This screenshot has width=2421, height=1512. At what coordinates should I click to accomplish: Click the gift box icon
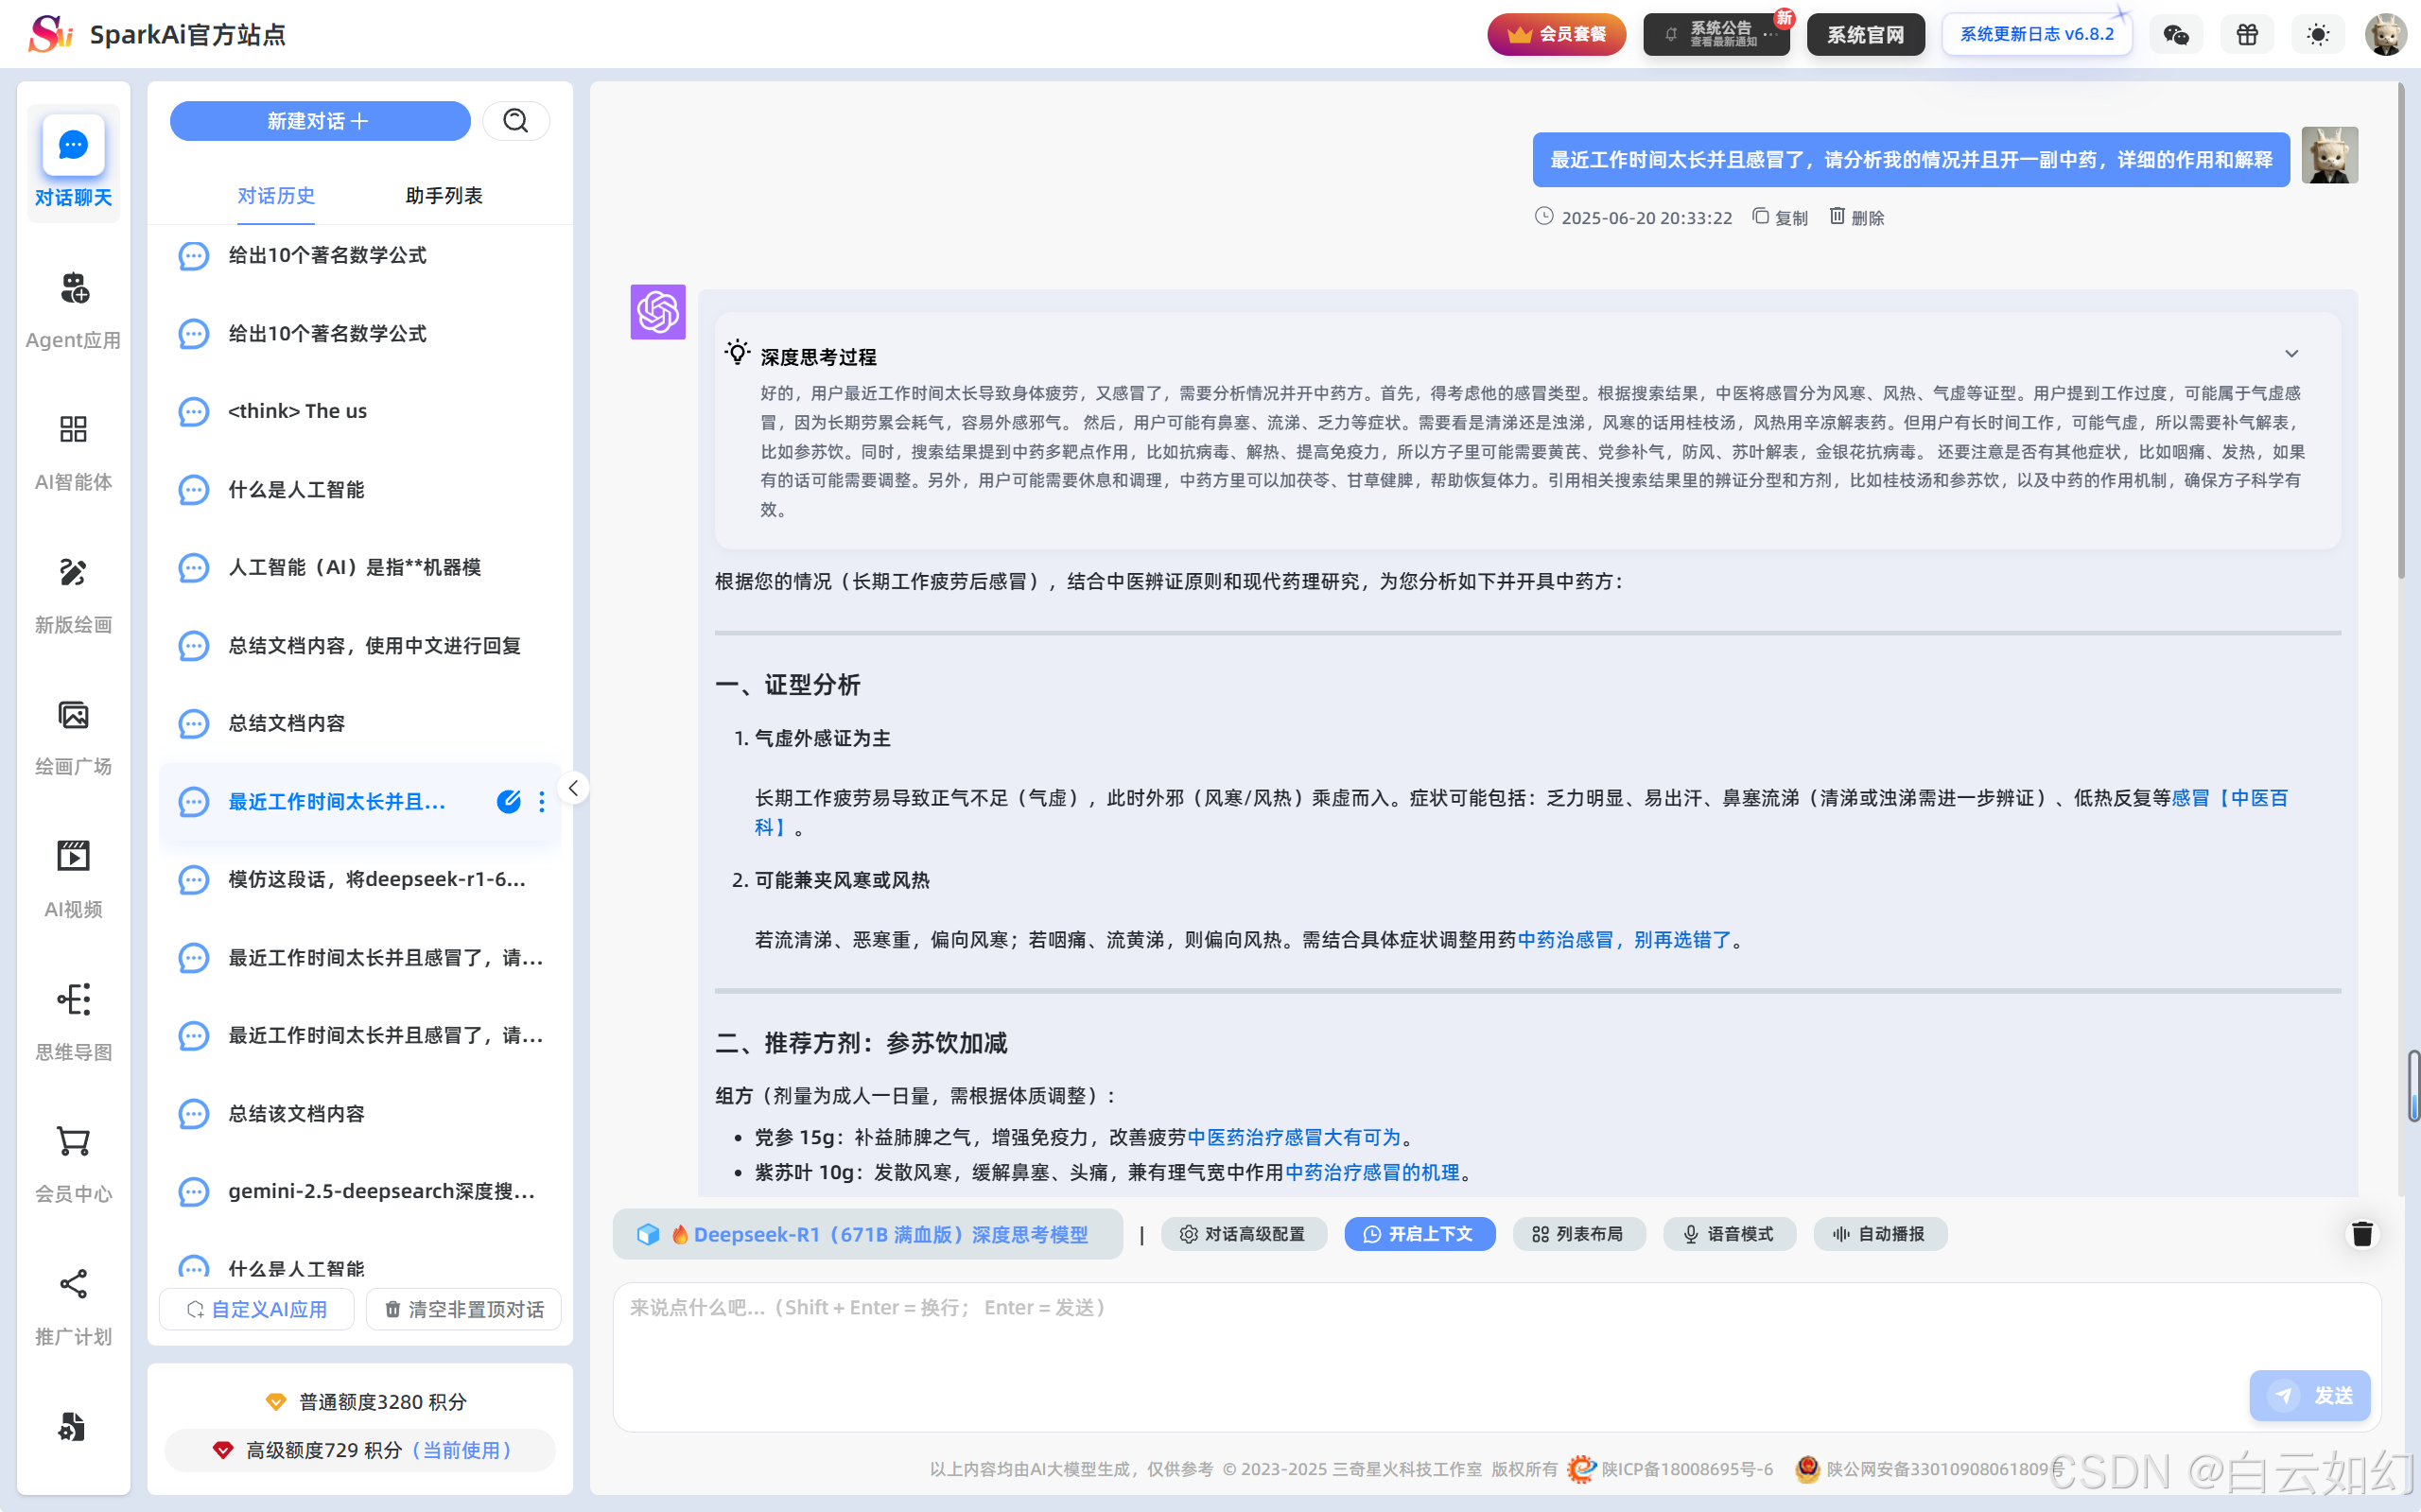2247,35
